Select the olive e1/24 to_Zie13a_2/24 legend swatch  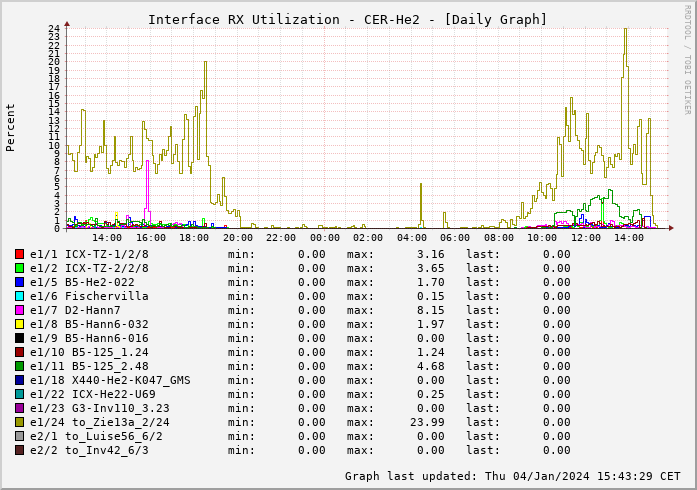pyautogui.click(x=20, y=422)
